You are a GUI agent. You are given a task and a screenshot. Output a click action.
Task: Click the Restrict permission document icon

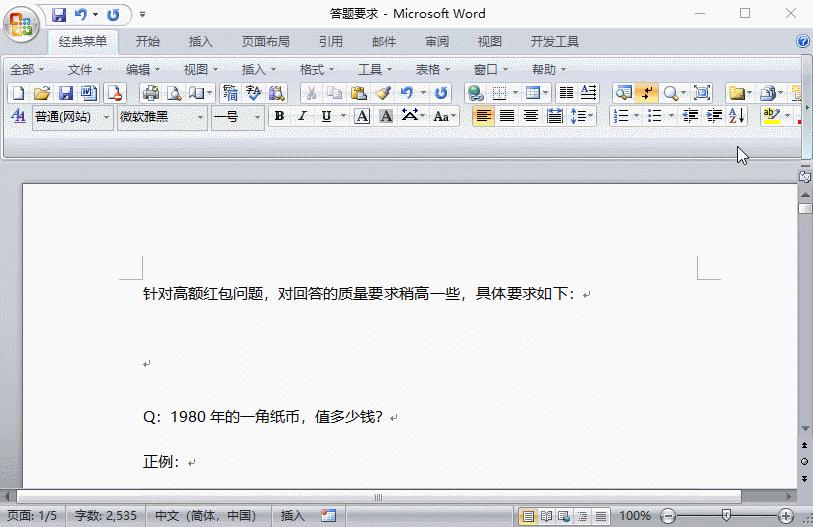(x=114, y=93)
